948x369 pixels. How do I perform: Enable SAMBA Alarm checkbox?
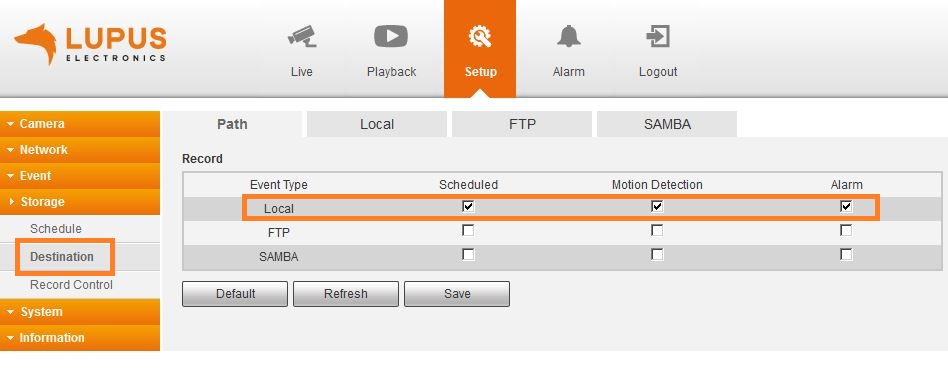point(846,255)
